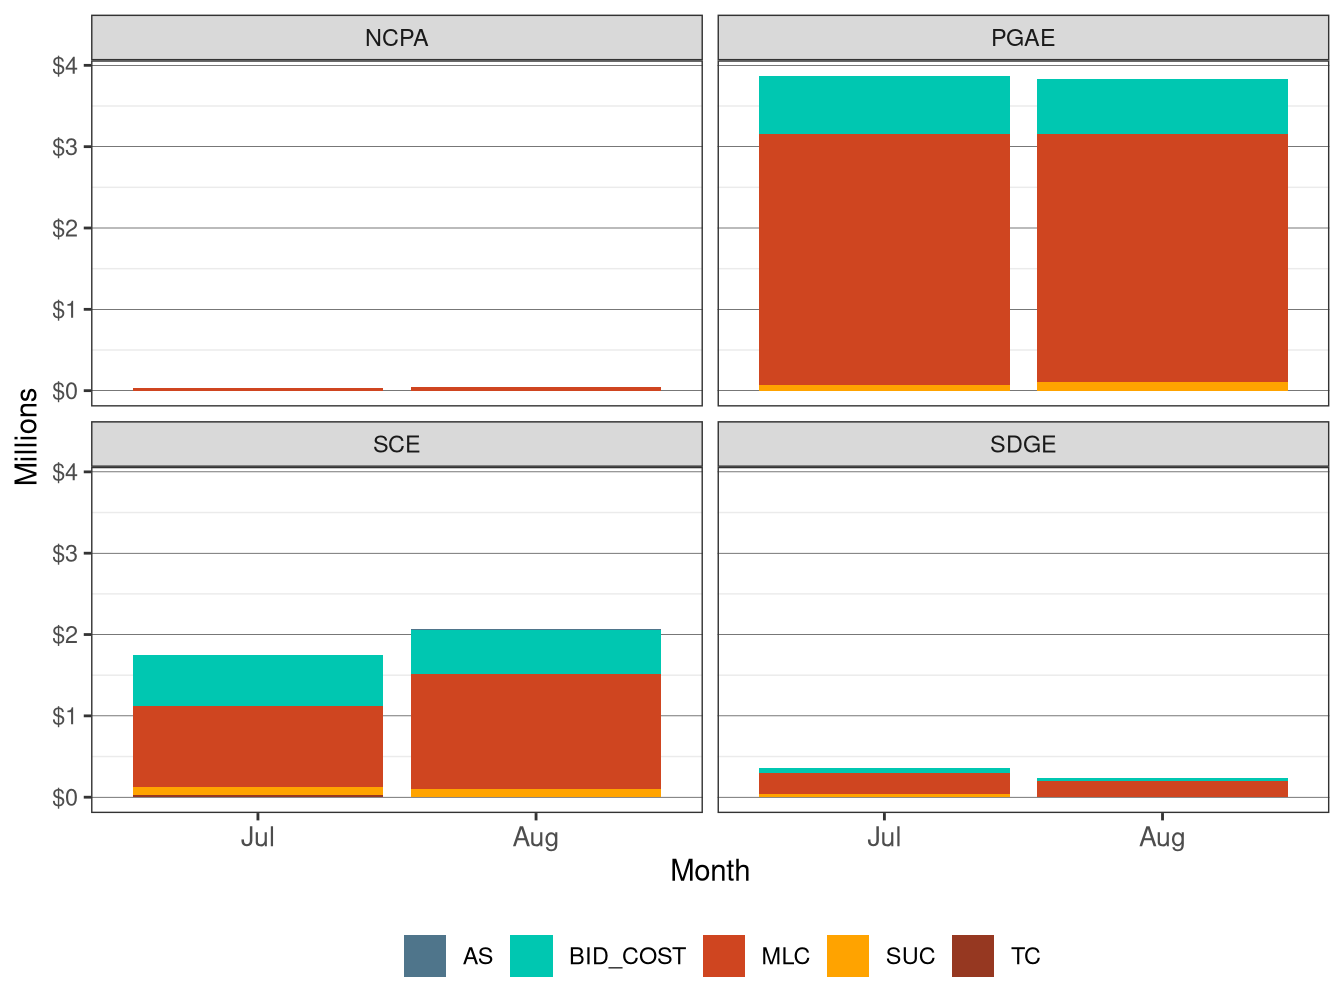The image size is (1344, 1008).
Task: Select the TC legend label text
Action: pos(1025,957)
